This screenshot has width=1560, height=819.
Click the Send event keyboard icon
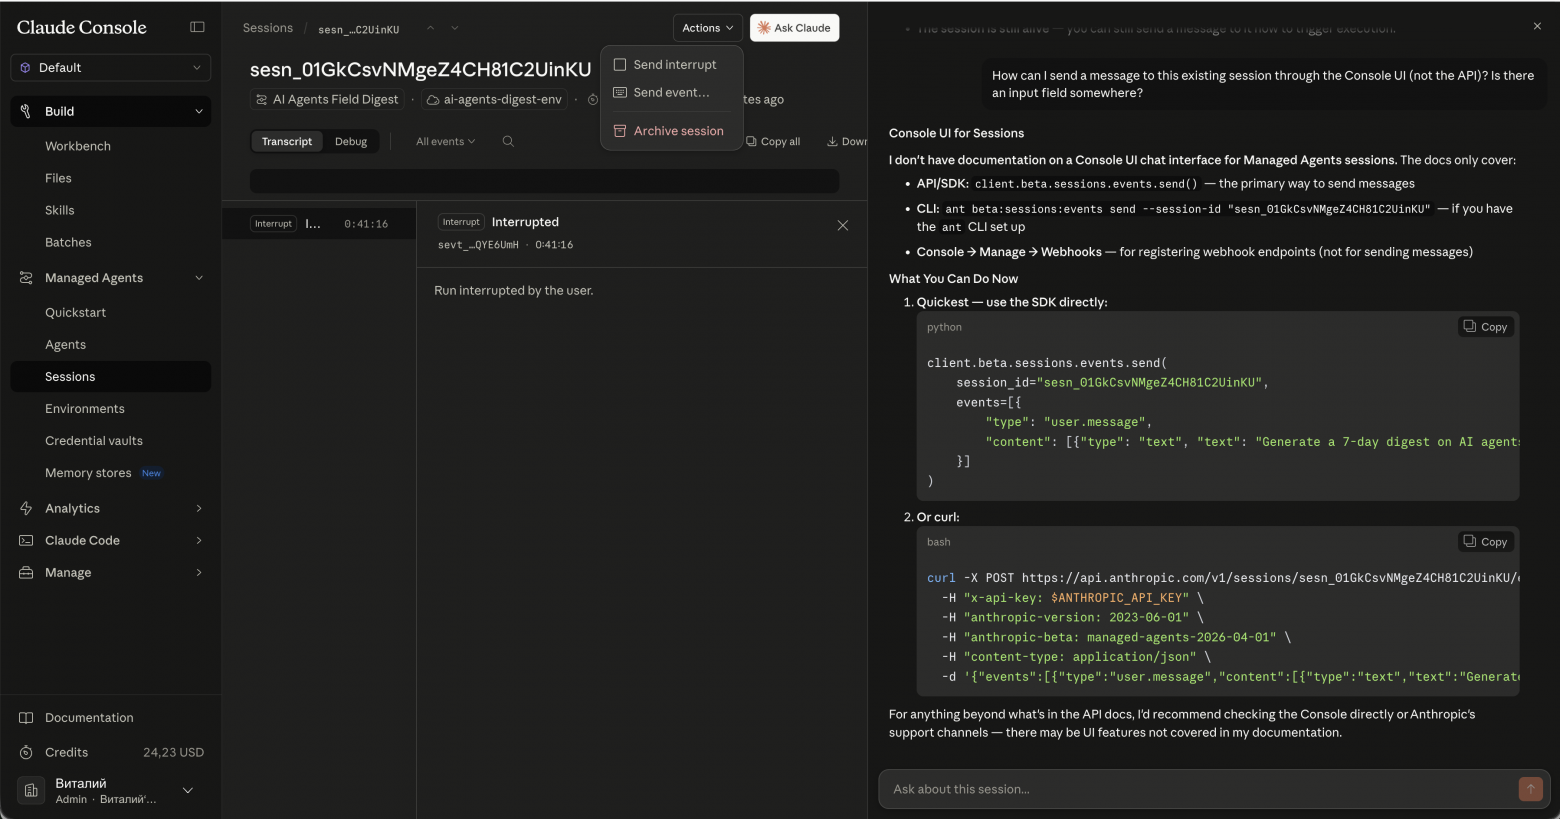[620, 92]
